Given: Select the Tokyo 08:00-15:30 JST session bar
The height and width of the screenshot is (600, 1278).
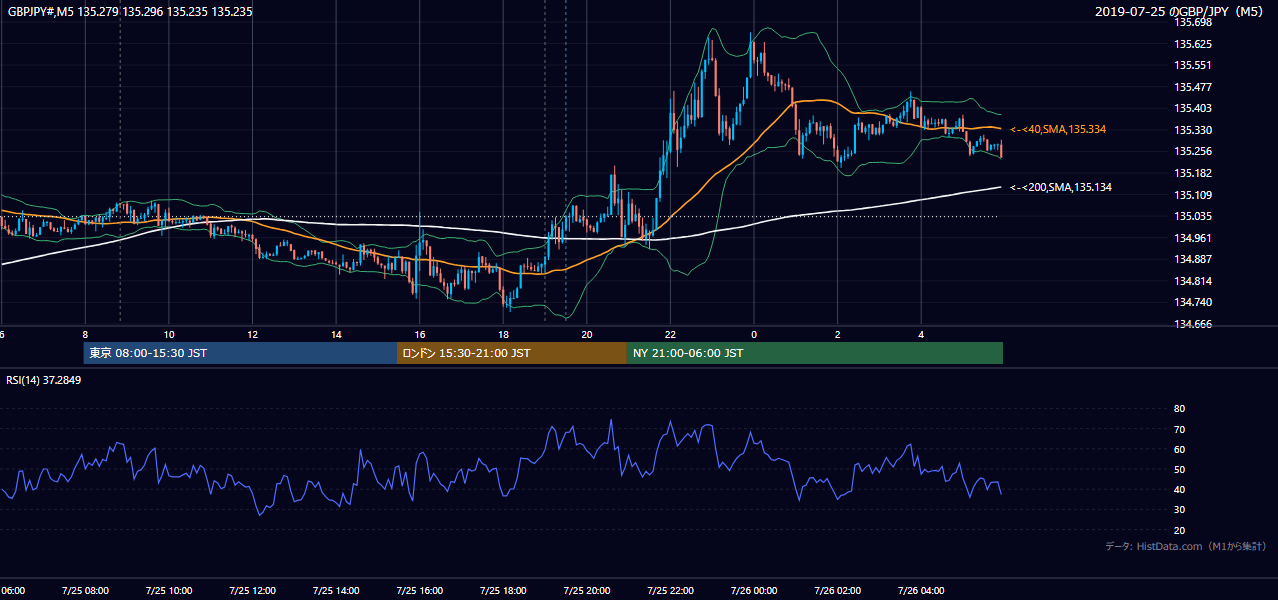Looking at the screenshot, I should (x=241, y=353).
